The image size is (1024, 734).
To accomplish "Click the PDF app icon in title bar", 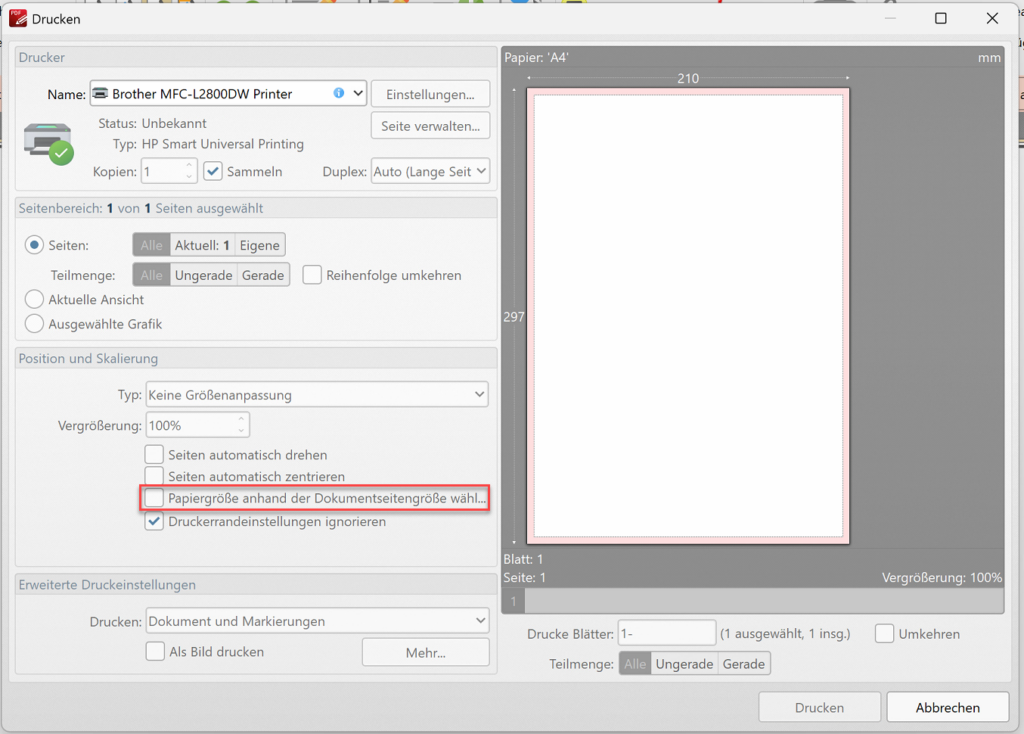I will click(x=17, y=18).
